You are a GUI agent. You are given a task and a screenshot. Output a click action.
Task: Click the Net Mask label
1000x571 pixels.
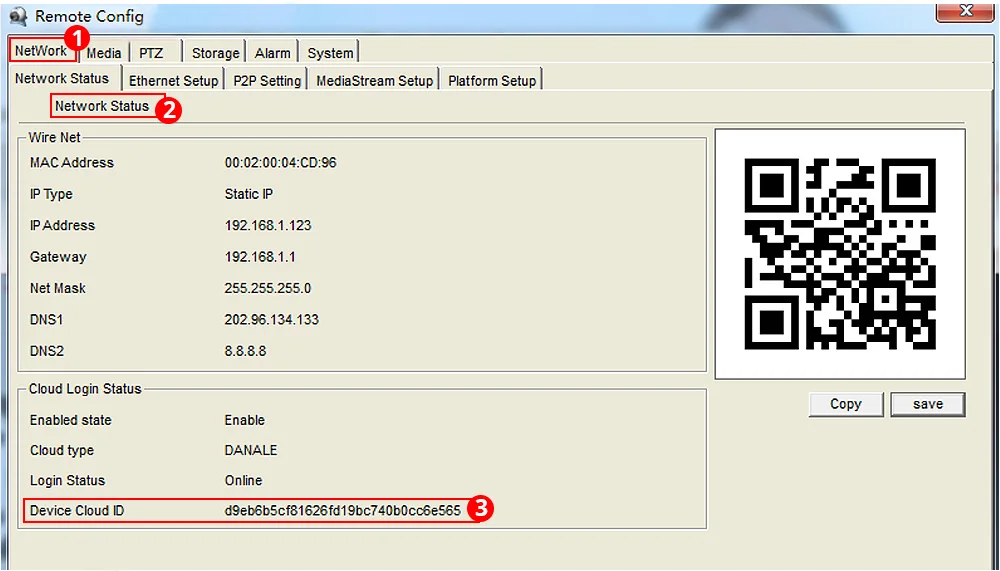point(57,288)
